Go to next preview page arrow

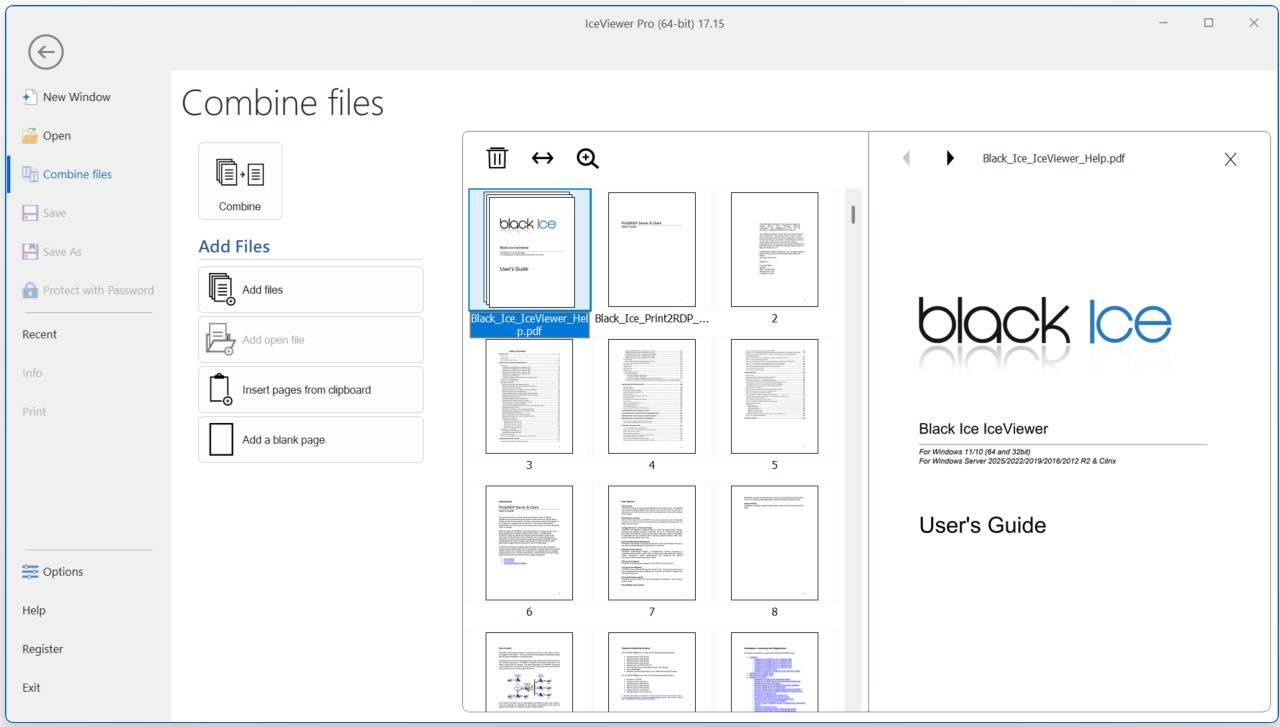click(x=950, y=158)
